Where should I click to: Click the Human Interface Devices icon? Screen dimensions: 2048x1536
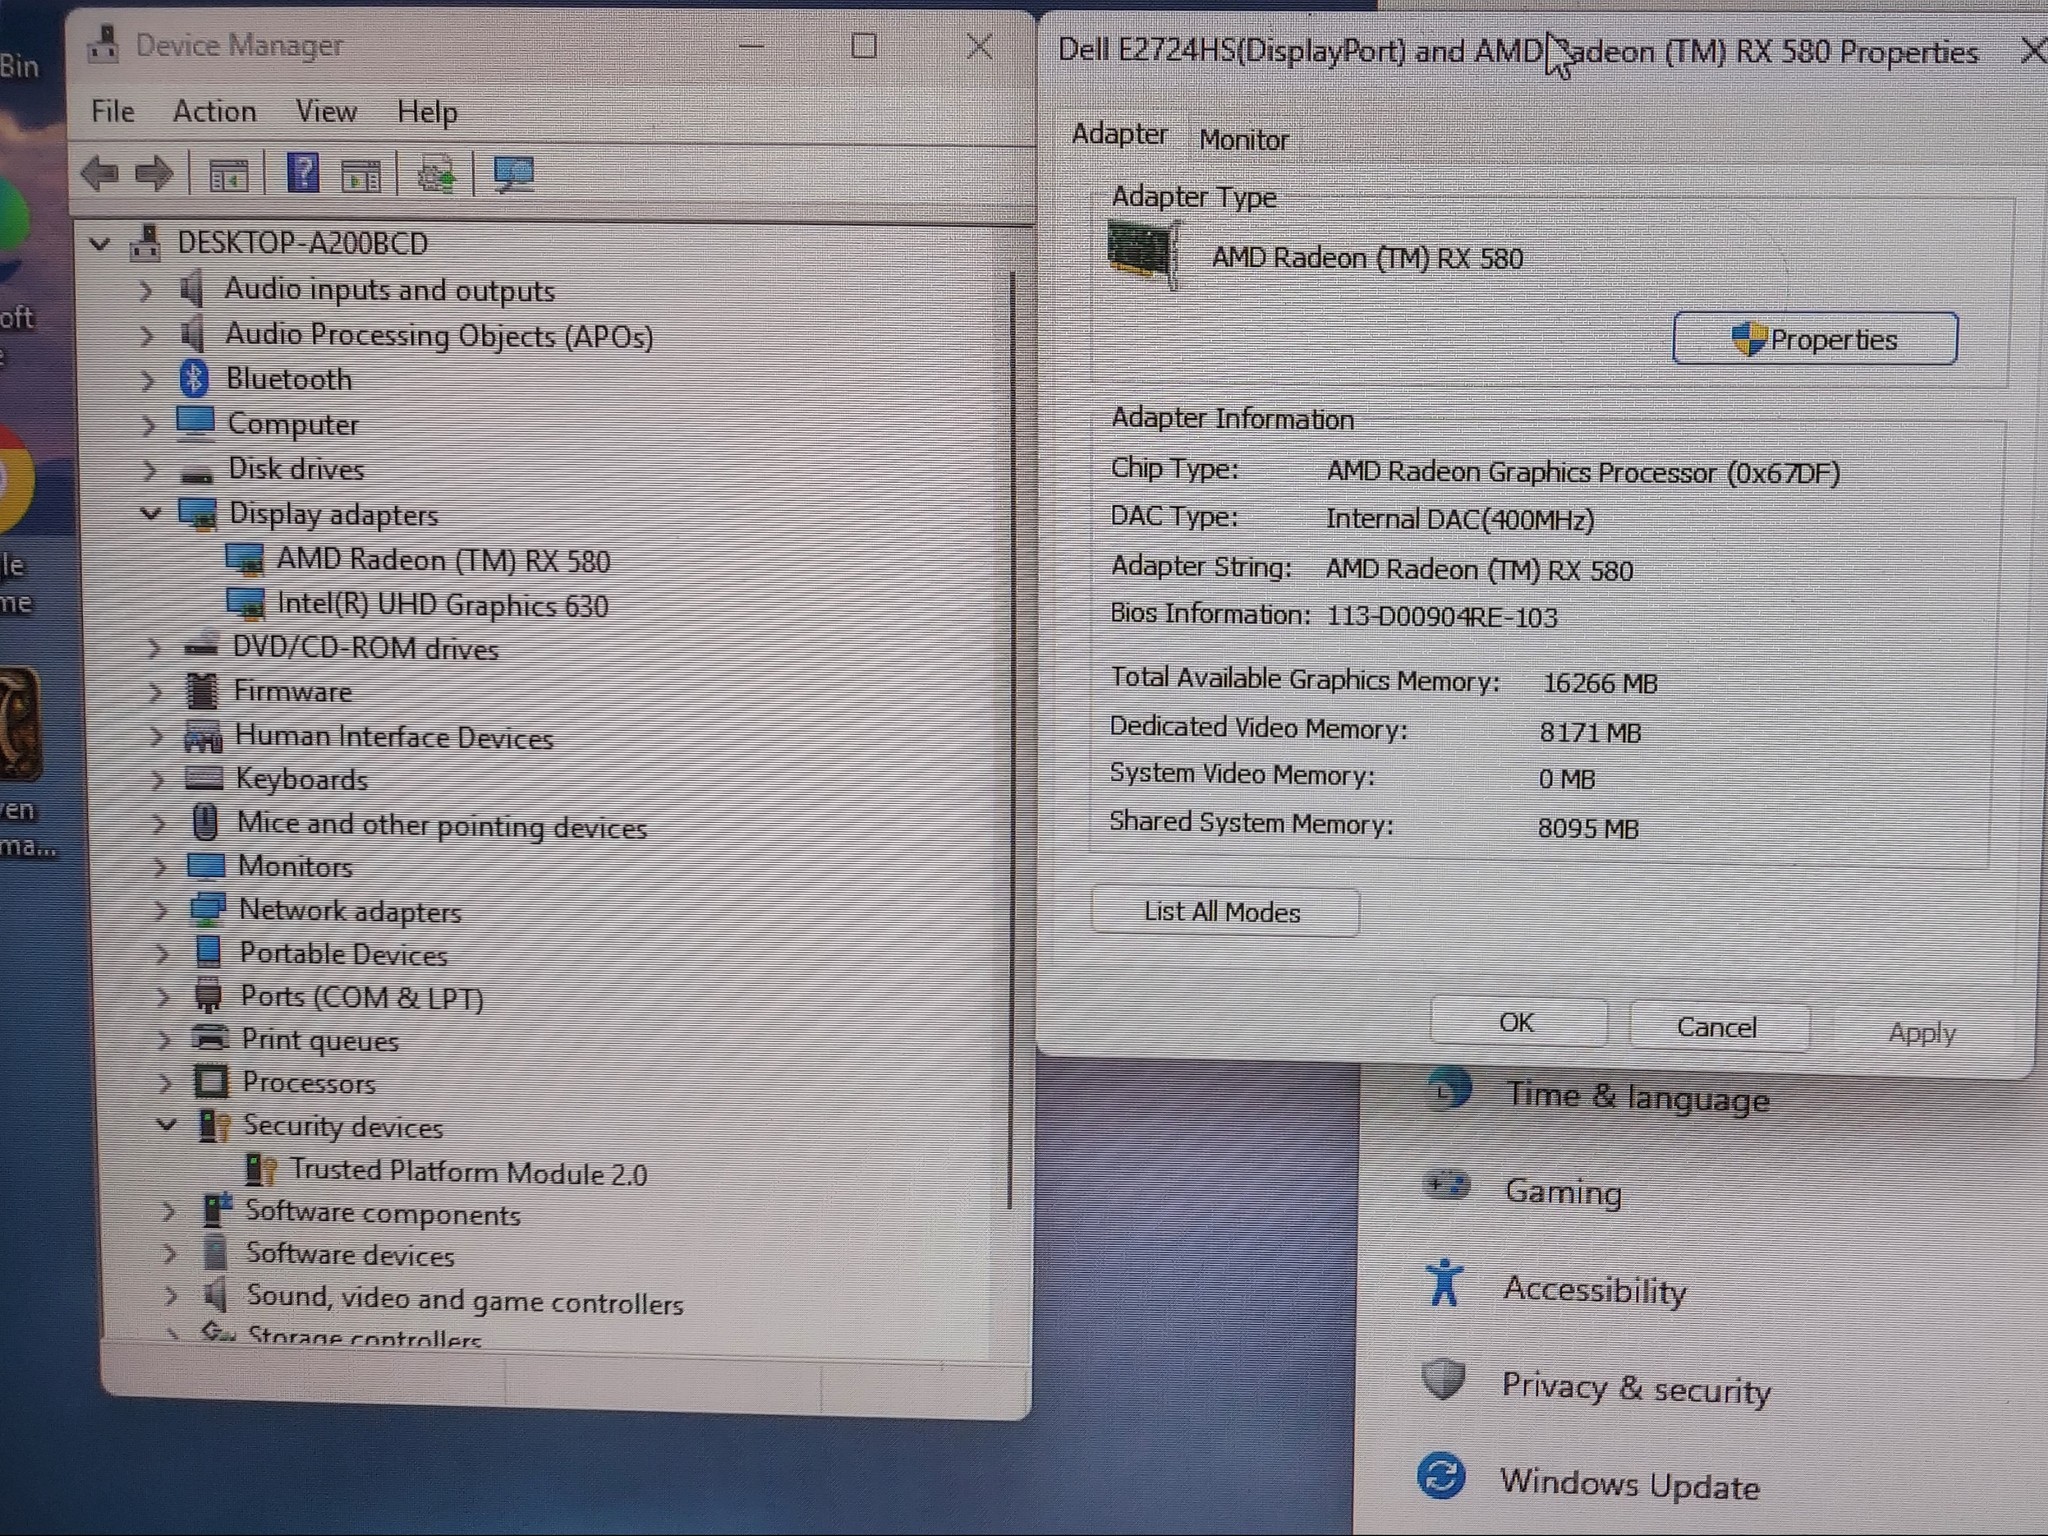coord(203,737)
